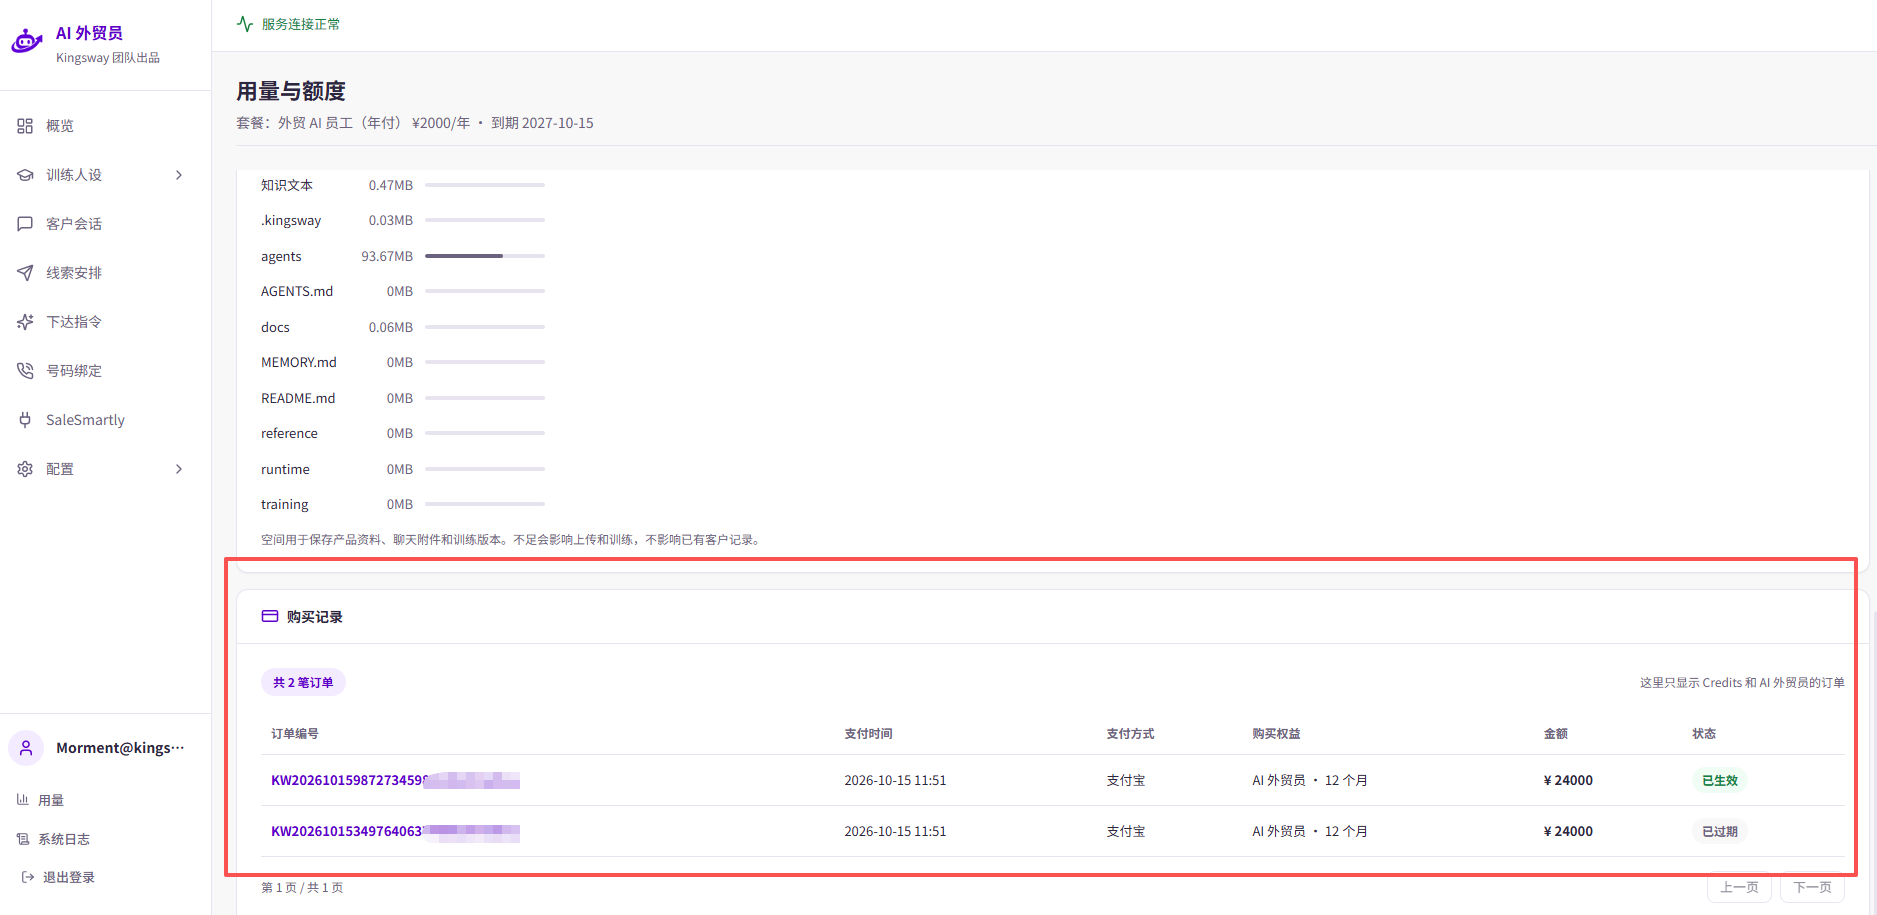Image resolution: width=1877 pixels, height=915 pixels.
Task: Click 第 1 页 / 共 1 页 pagination text
Action: [x=302, y=887]
